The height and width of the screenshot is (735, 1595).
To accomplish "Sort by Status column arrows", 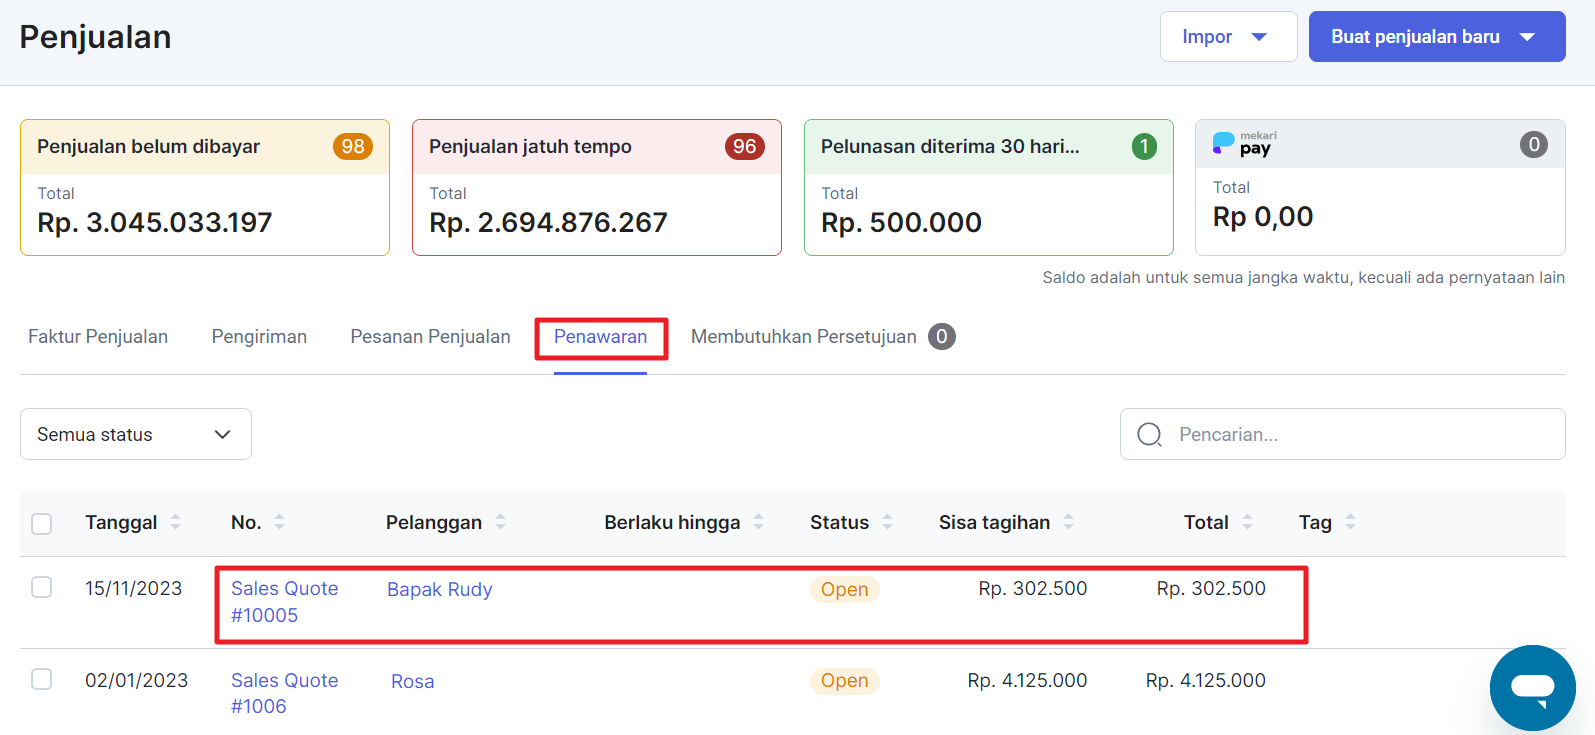I will [887, 522].
